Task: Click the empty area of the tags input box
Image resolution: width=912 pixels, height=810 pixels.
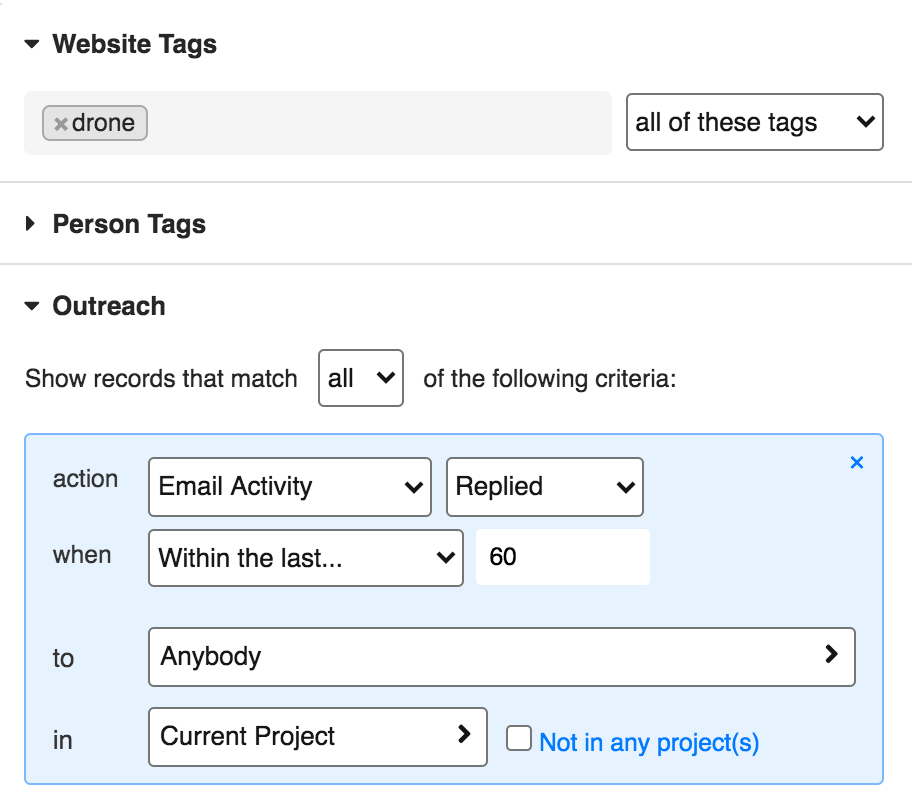Action: [380, 124]
